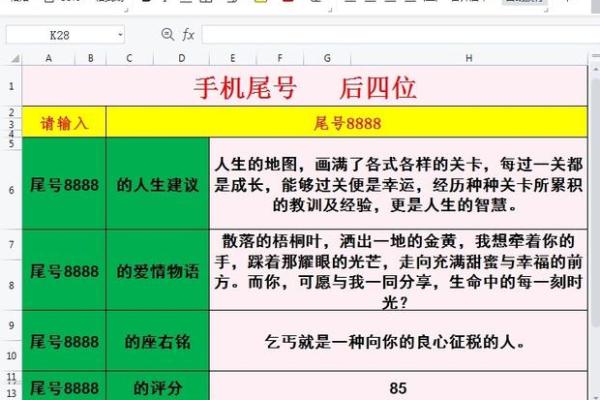Select column G header
Screen dimensions: 600x400
click(327, 58)
